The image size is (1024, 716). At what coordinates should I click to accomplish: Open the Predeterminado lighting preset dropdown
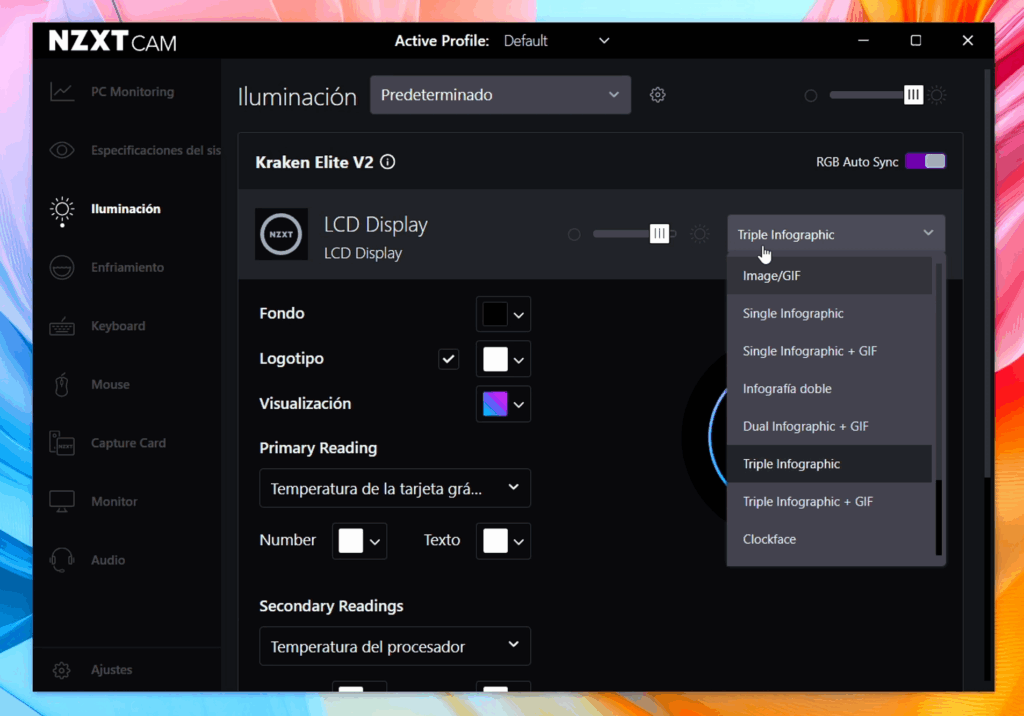[500, 95]
